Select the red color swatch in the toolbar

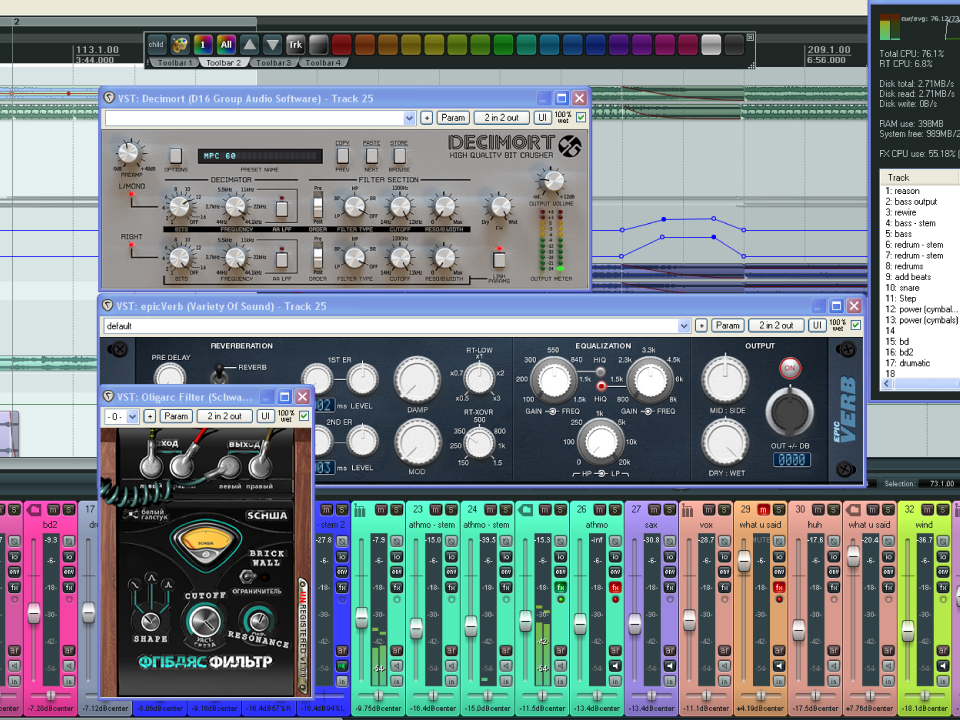click(x=342, y=45)
